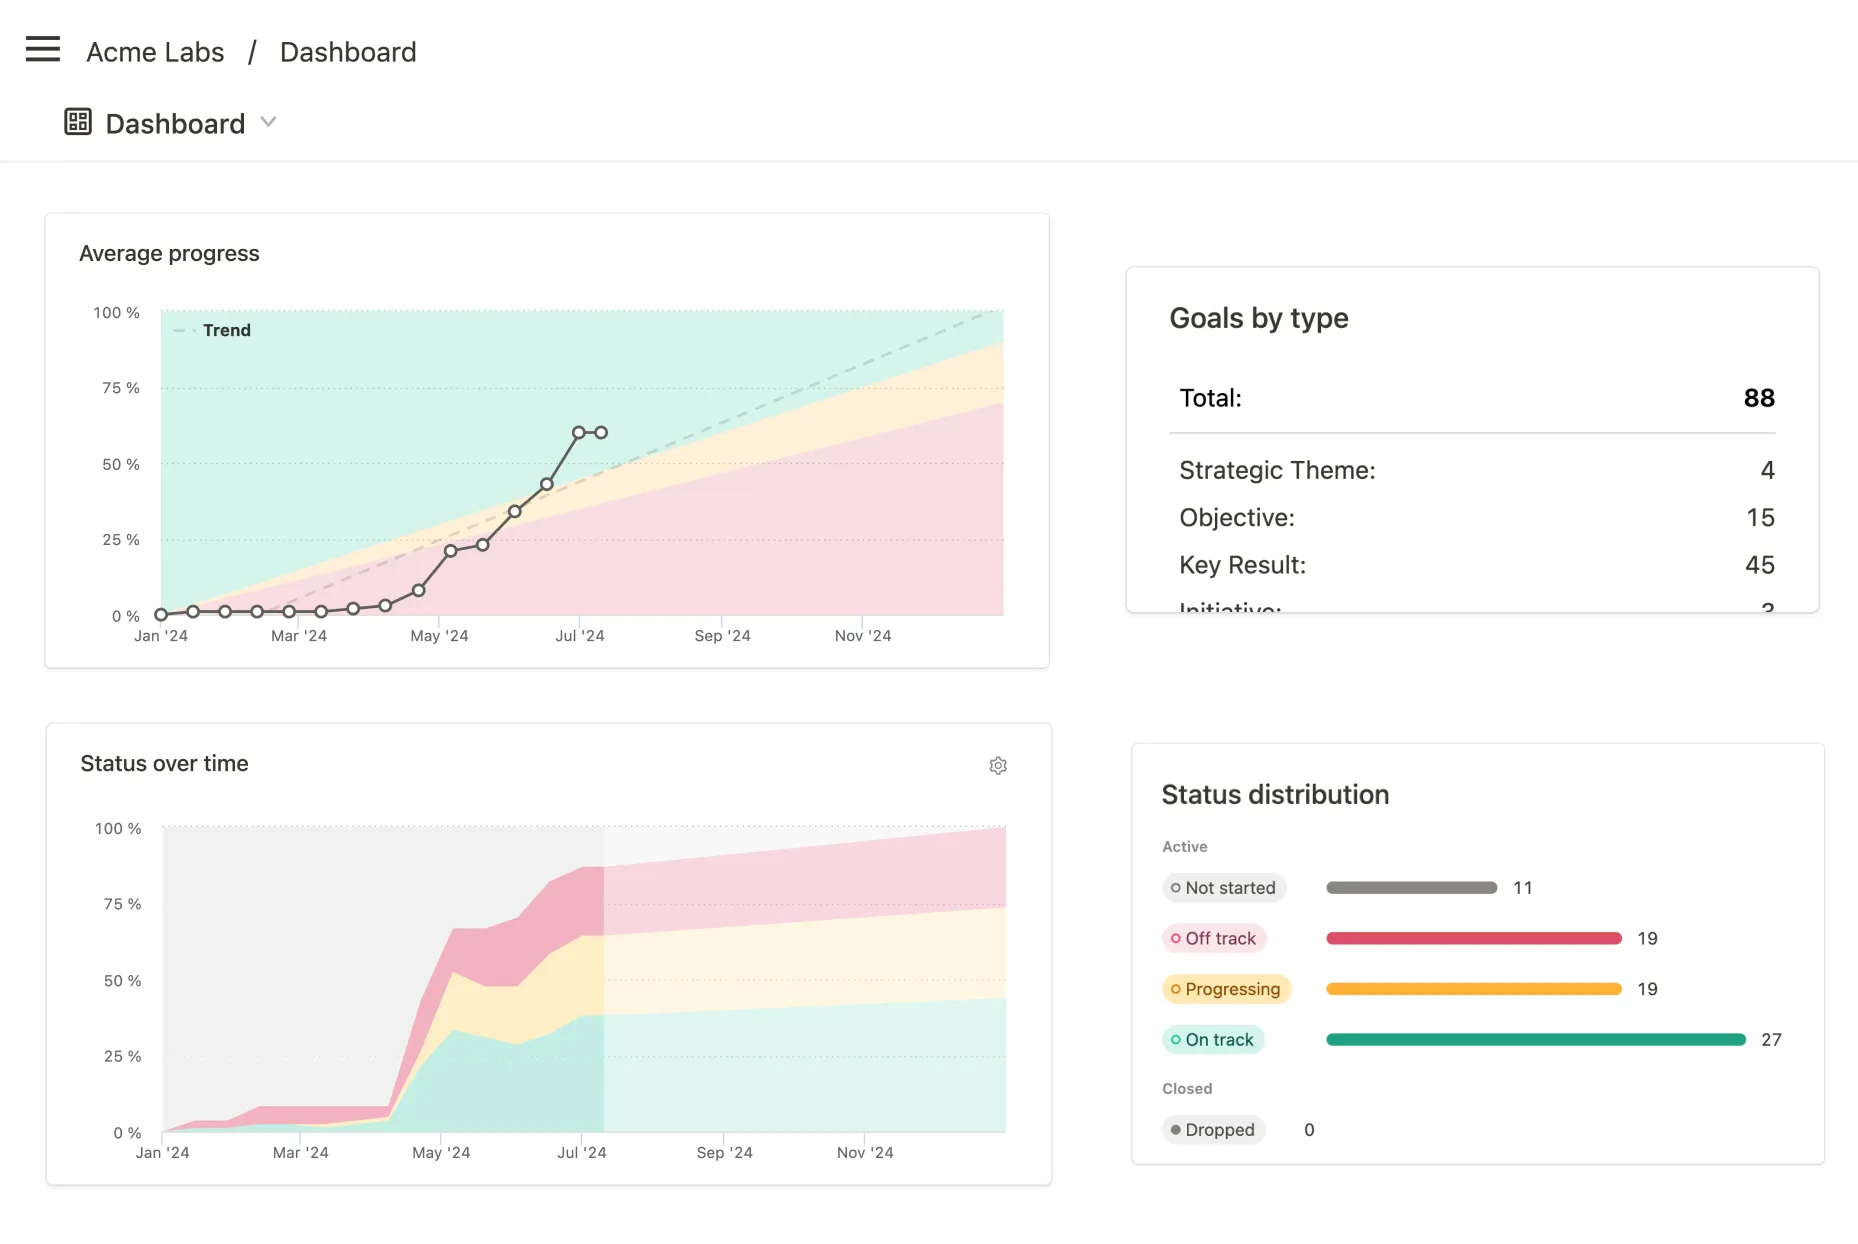The image size is (1858, 1244).
Task: Click the green On track bar showing 27
Action: coord(1533,1040)
